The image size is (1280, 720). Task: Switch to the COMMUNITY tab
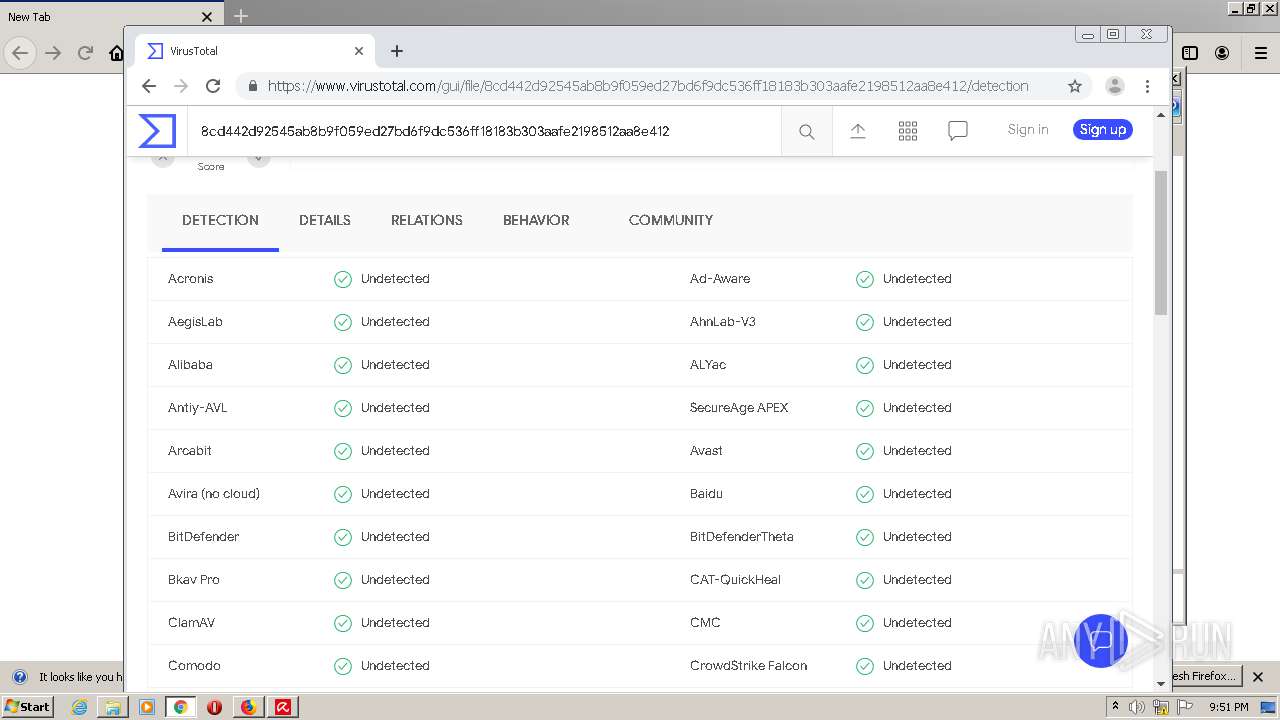(671, 220)
